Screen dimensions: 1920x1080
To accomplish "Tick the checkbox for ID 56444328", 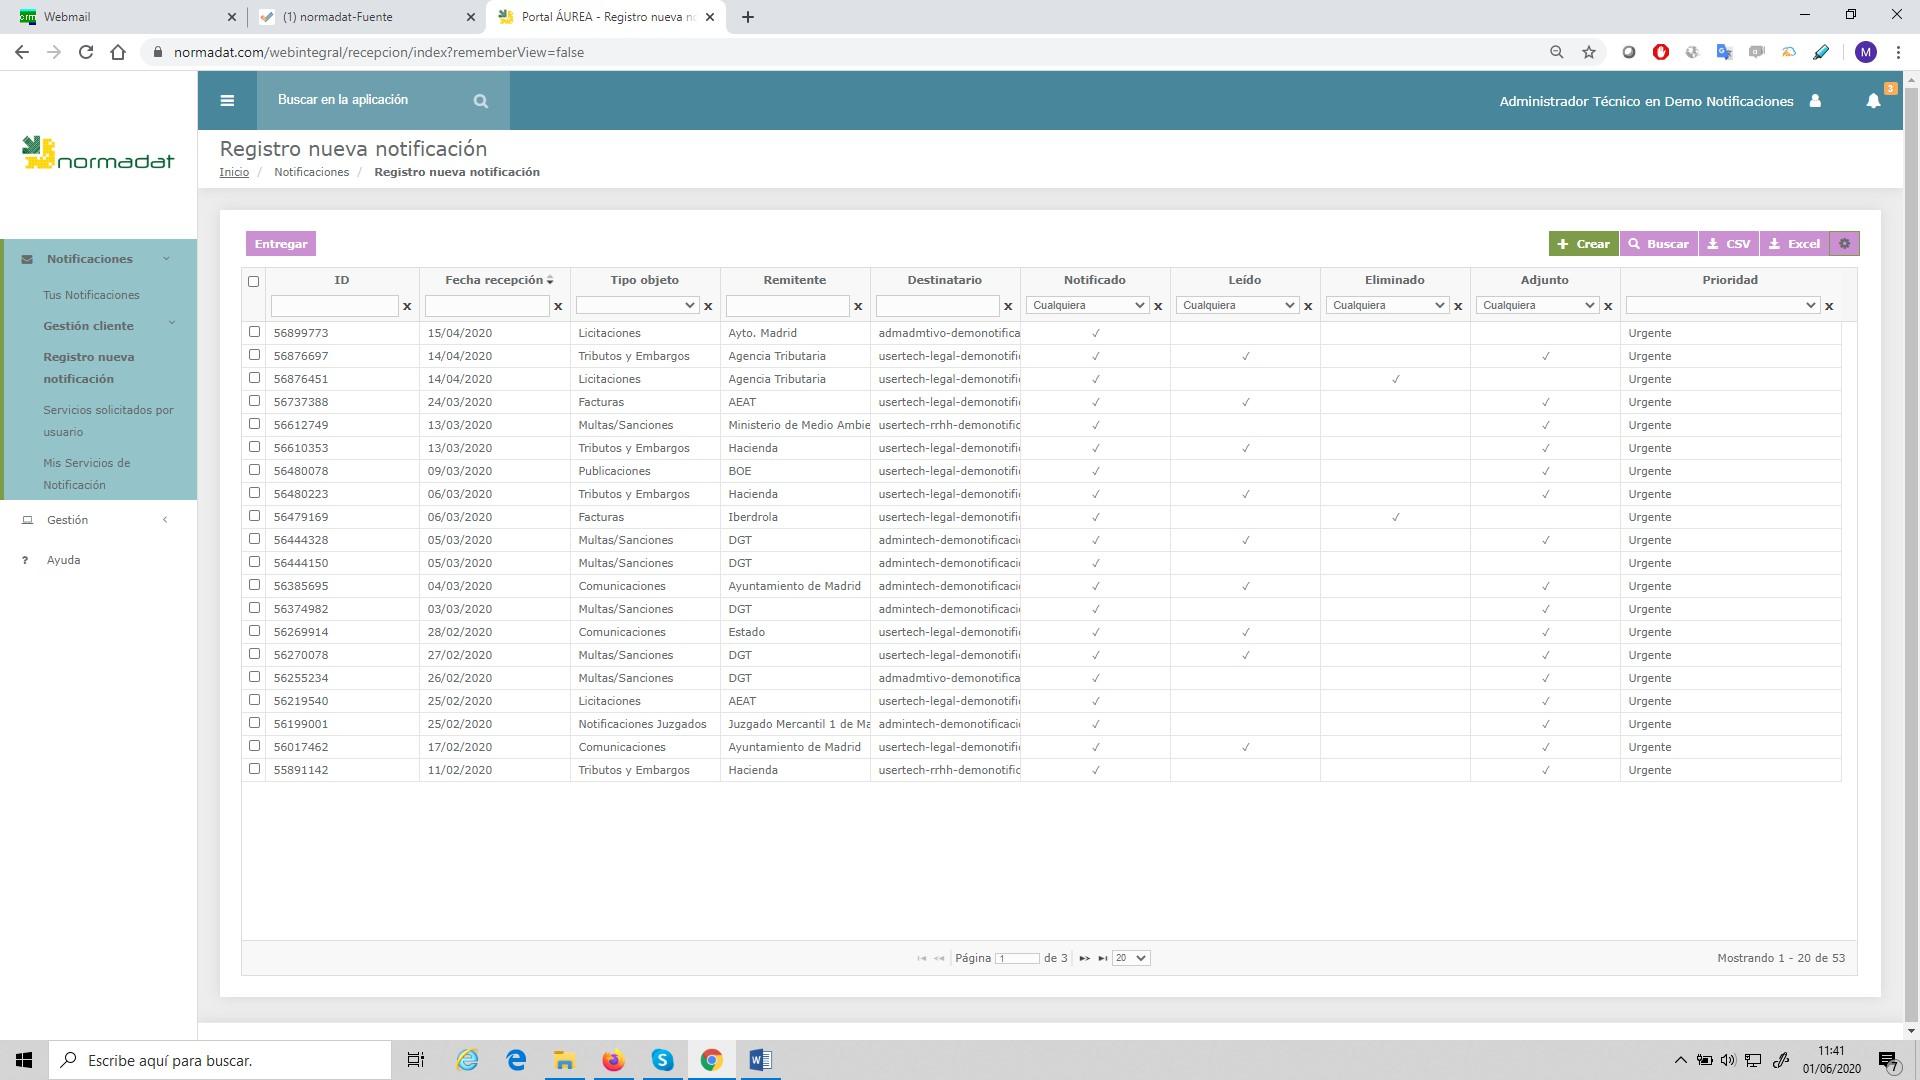I will [254, 539].
